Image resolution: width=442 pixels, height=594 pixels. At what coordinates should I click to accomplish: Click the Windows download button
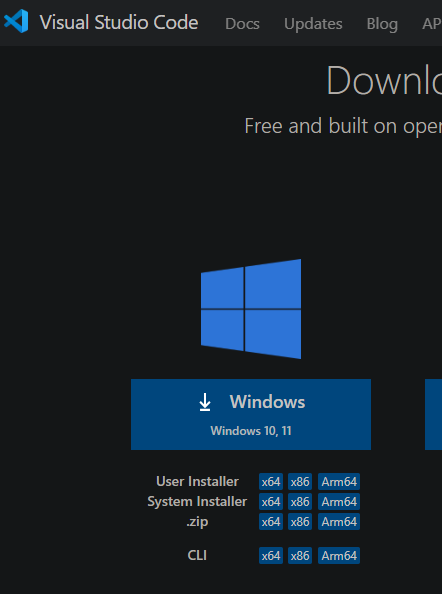pos(251,414)
